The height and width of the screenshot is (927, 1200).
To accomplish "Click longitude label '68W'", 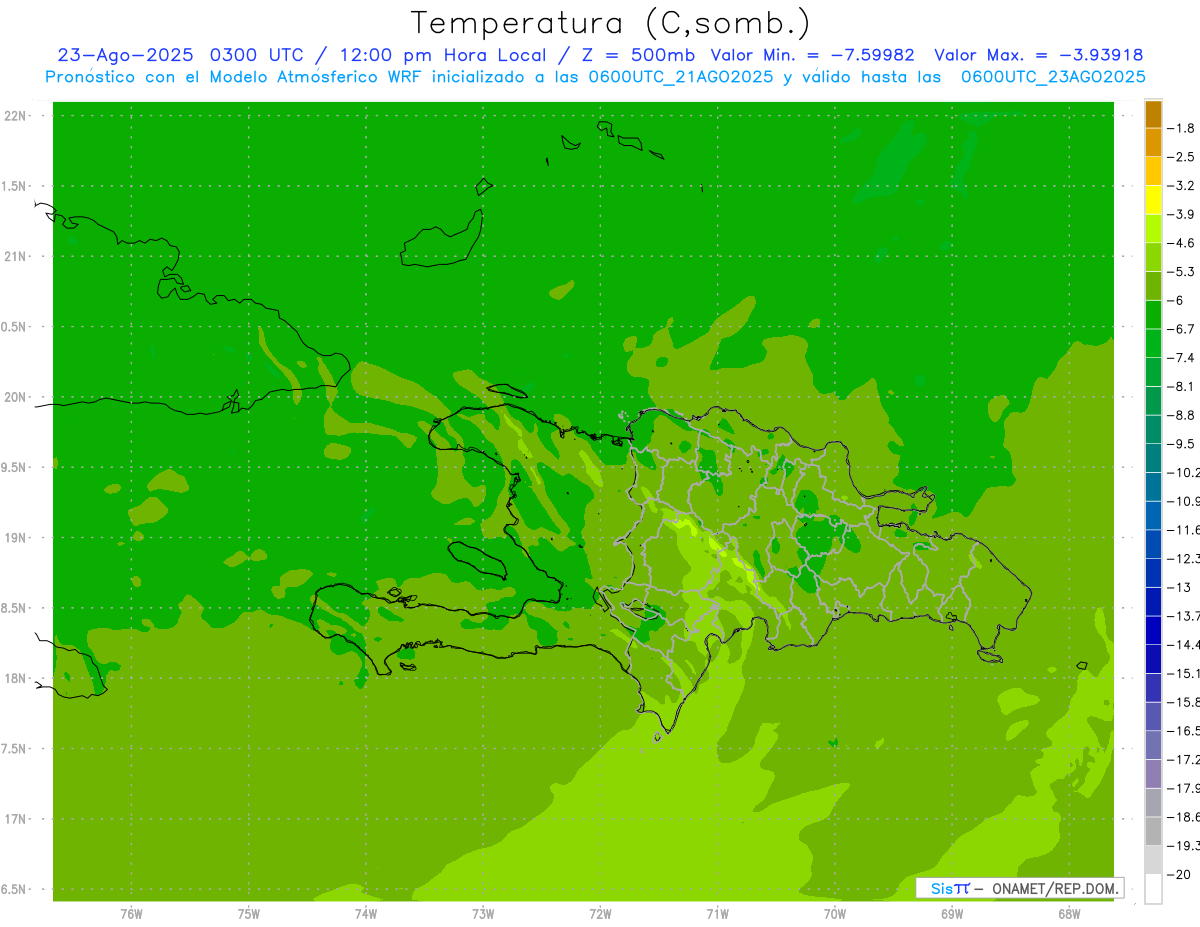I will (x=1069, y=914).
